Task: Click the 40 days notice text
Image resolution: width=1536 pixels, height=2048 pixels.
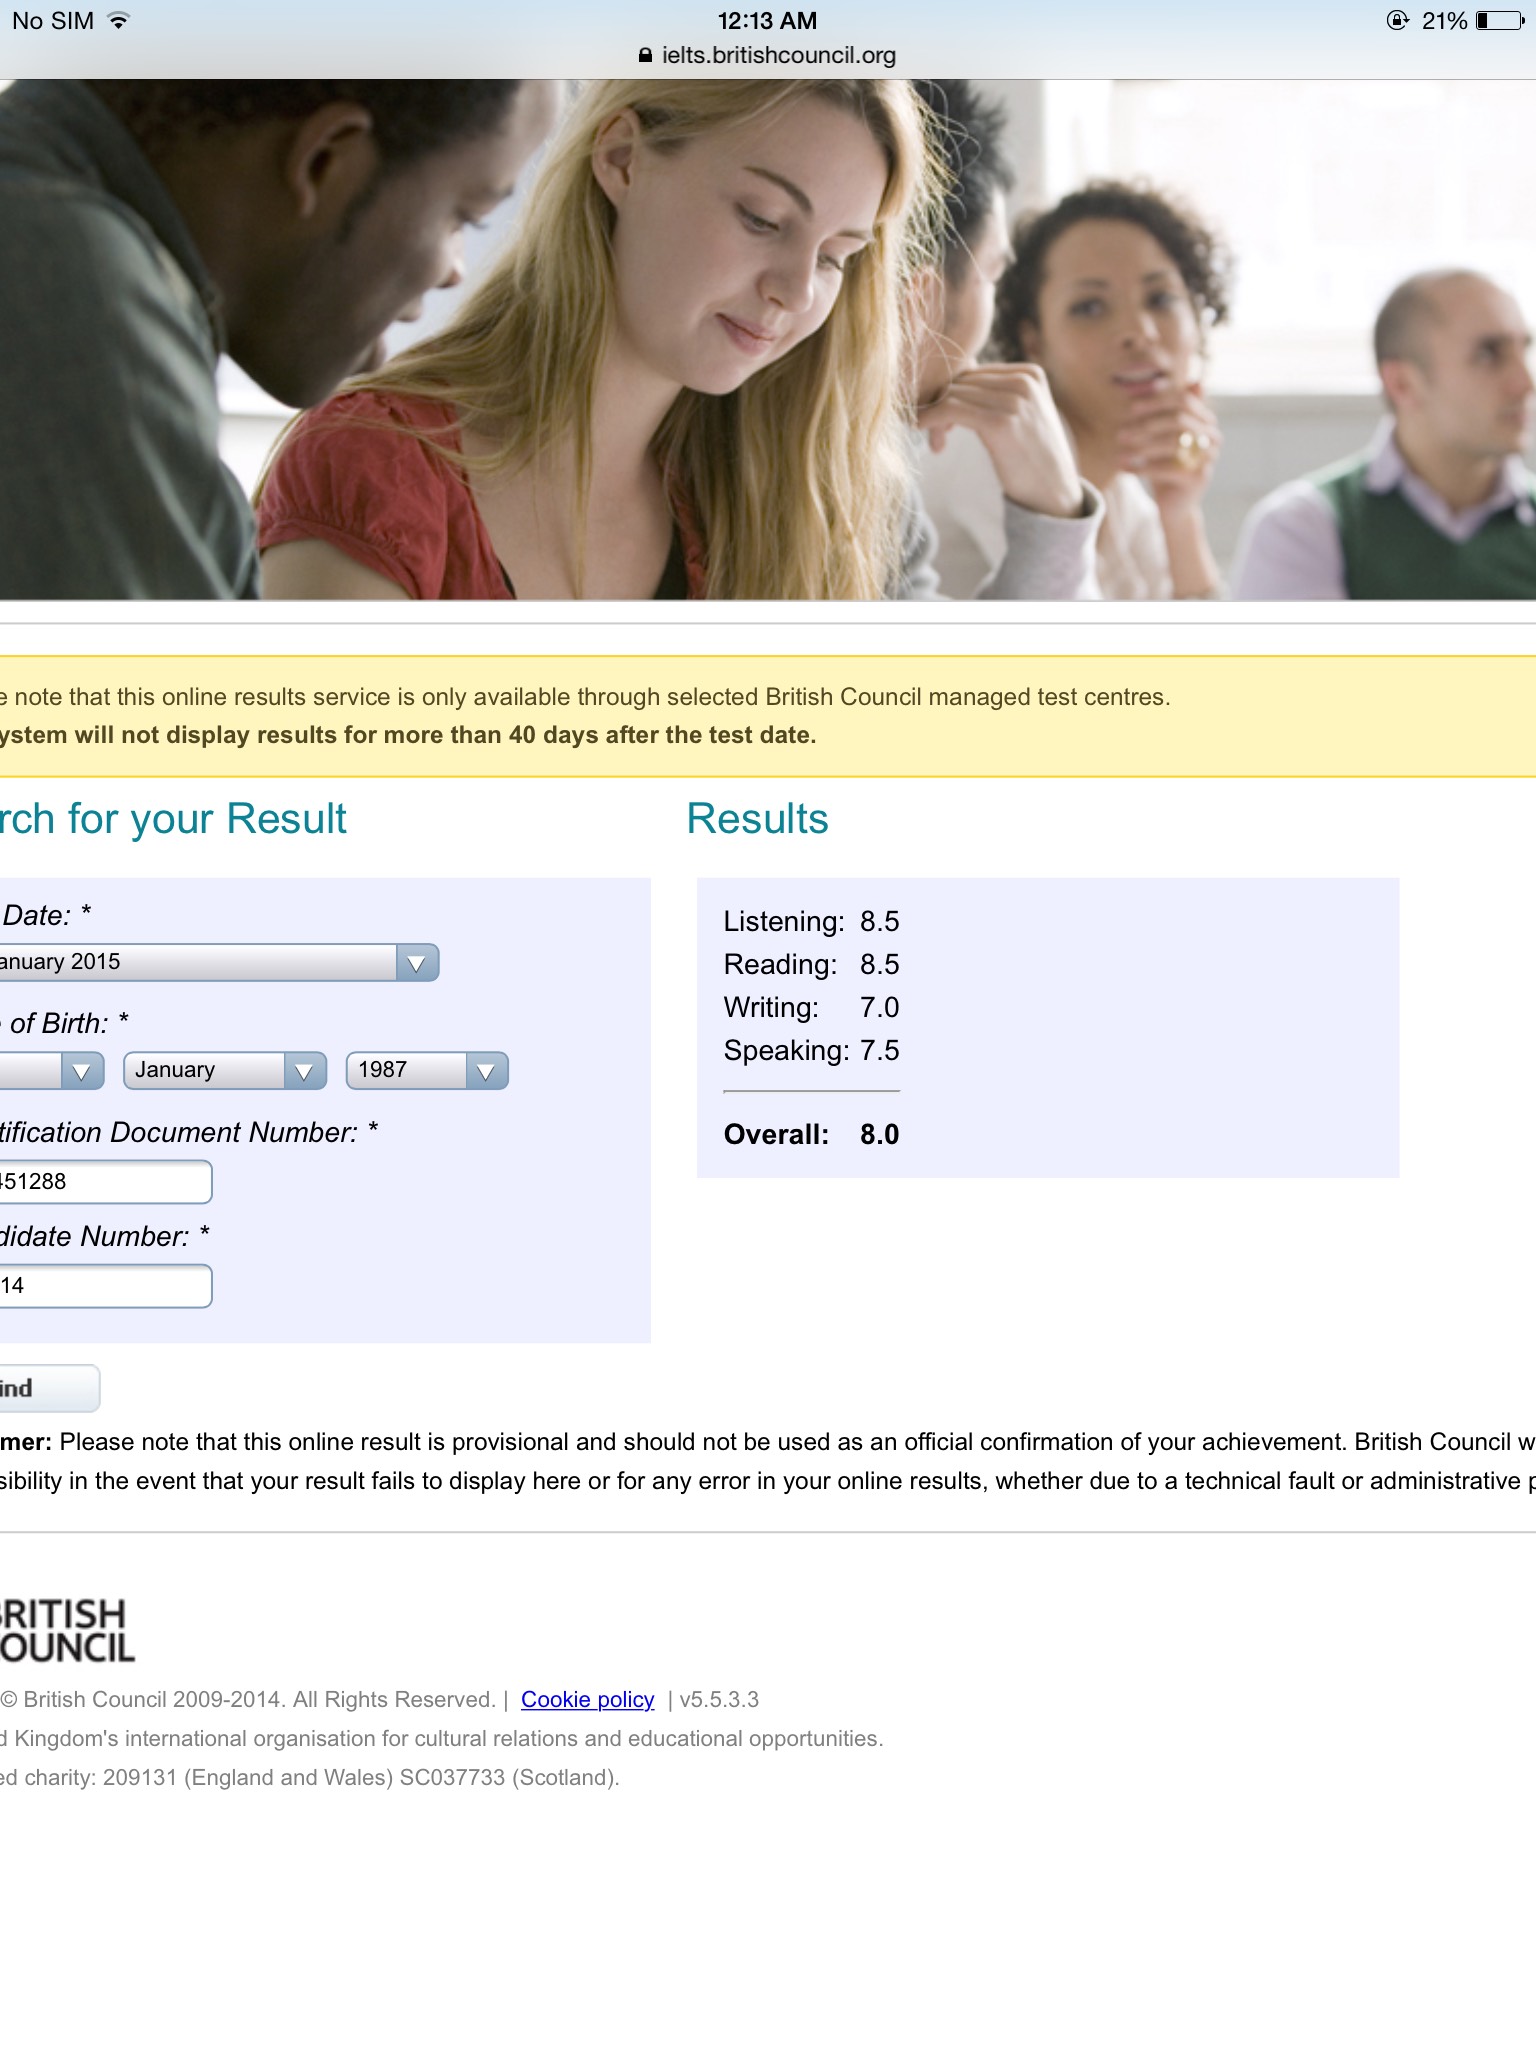Action: pyautogui.click(x=408, y=735)
